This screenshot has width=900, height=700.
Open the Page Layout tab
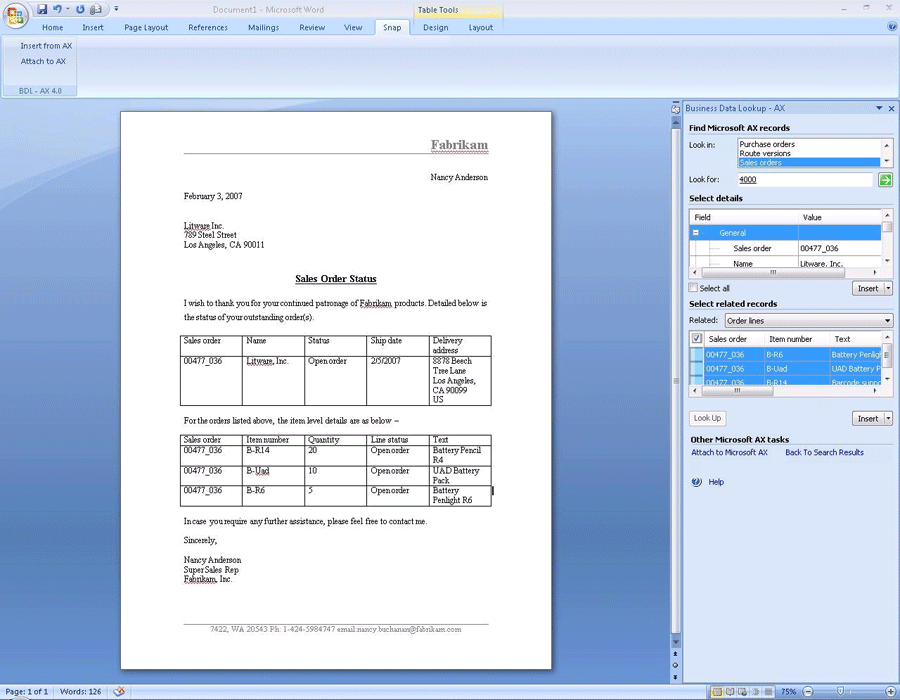click(x=146, y=27)
